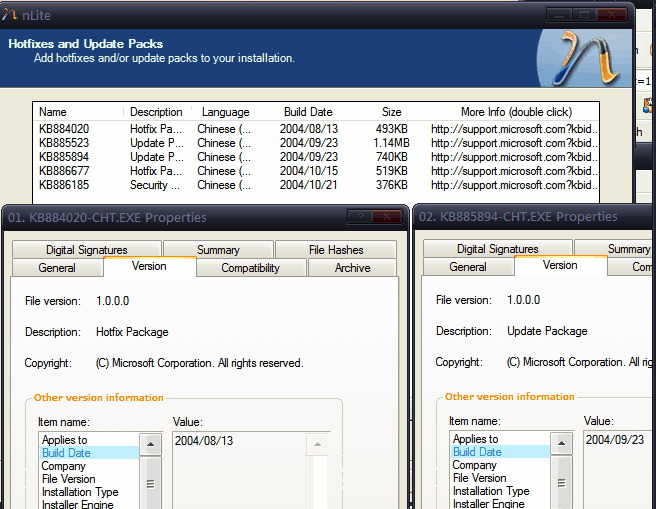Select Version tab in KB885894 Properties
The height and width of the screenshot is (509, 656).
pyautogui.click(x=560, y=265)
